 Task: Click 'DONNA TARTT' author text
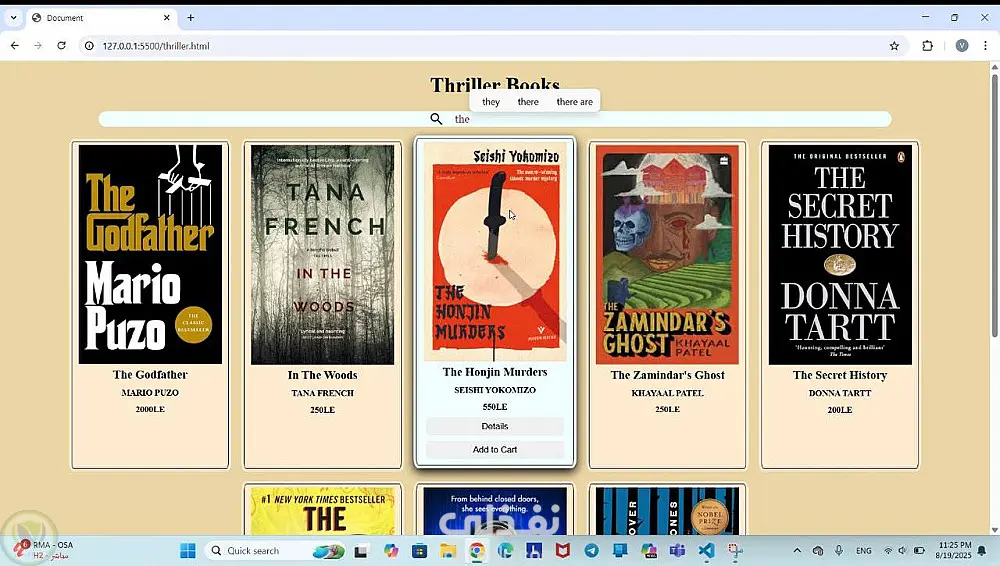tap(840, 393)
